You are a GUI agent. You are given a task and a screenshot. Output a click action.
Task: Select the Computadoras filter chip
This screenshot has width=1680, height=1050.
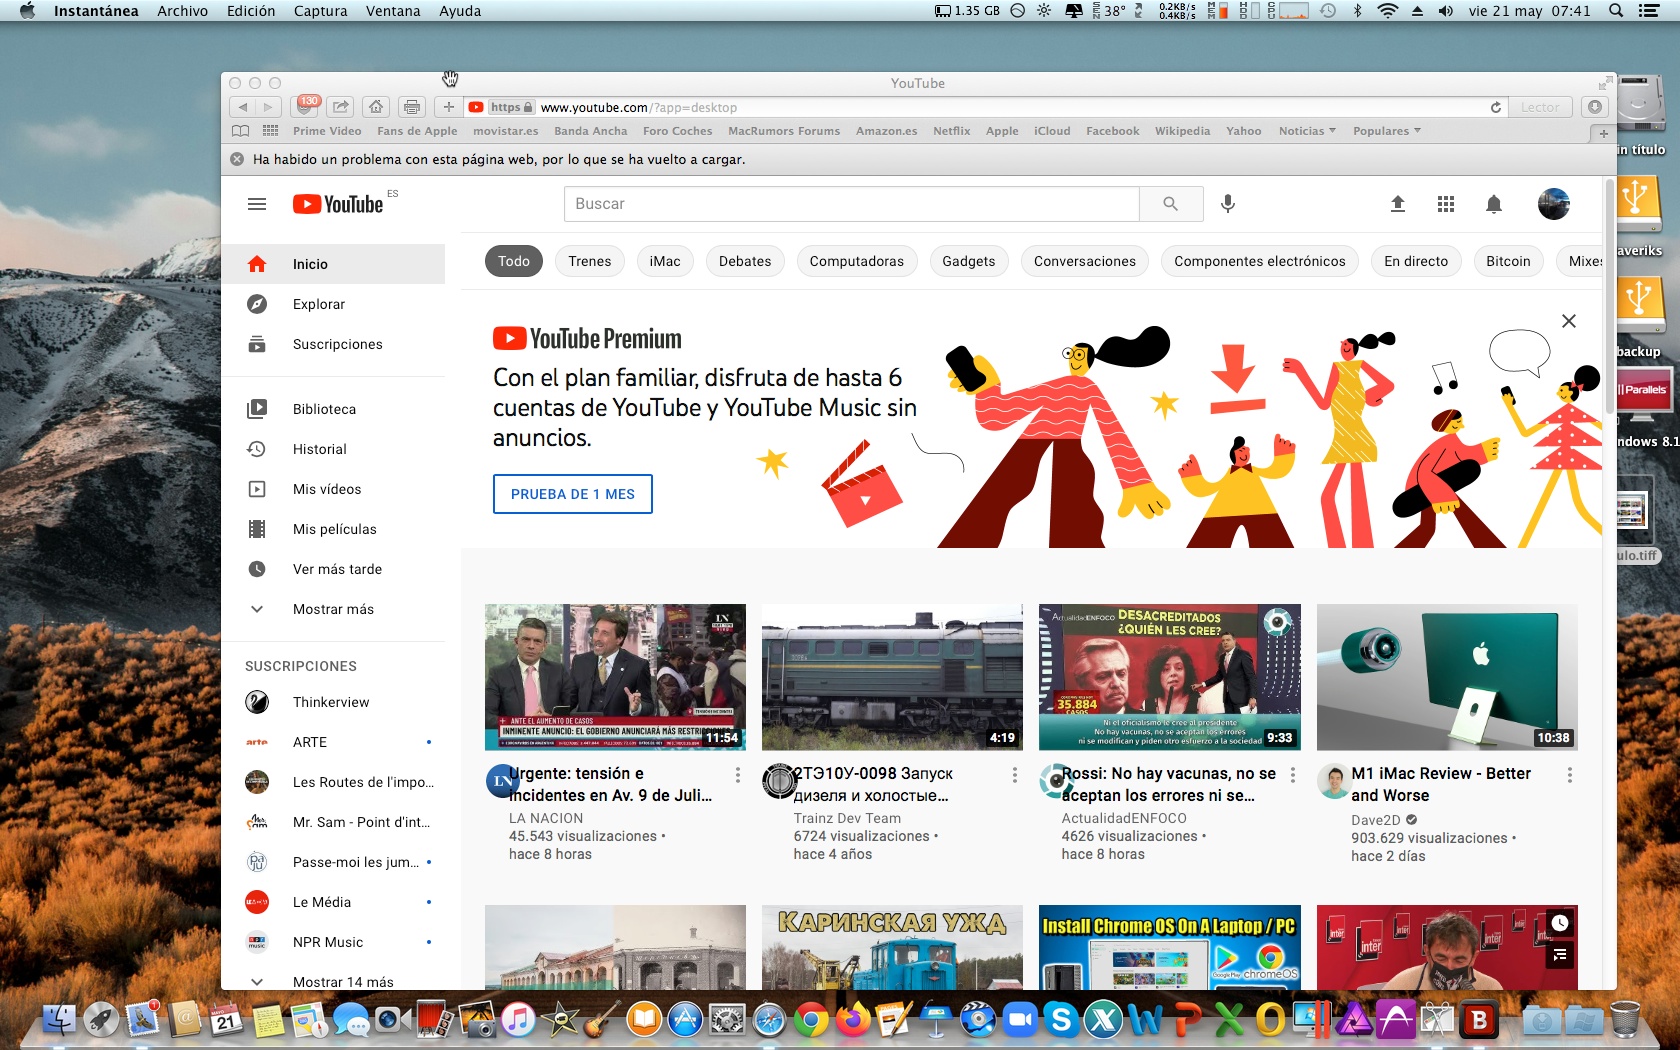tap(857, 261)
